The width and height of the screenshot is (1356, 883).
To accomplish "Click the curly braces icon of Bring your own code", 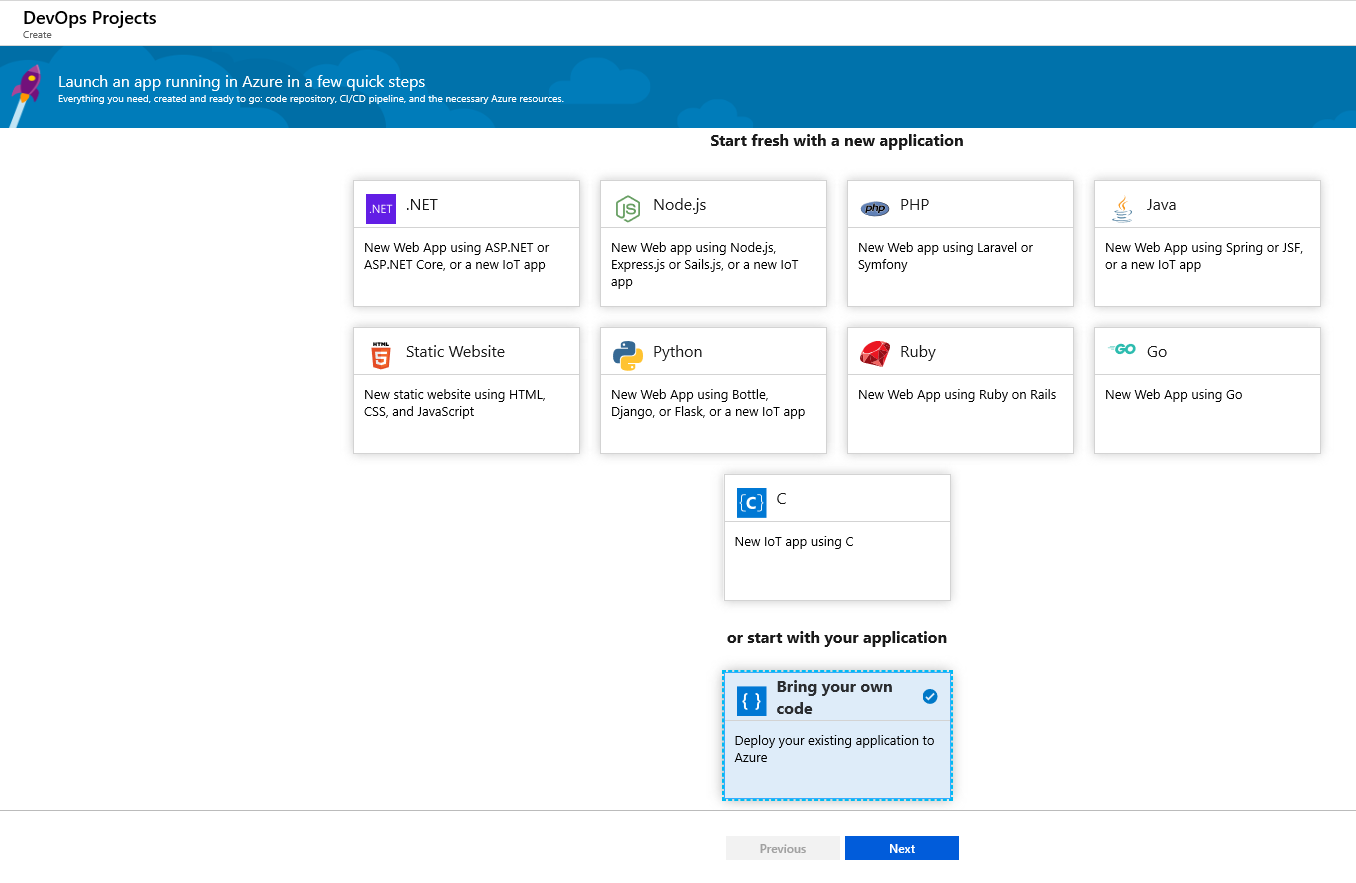I will click(751, 700).
